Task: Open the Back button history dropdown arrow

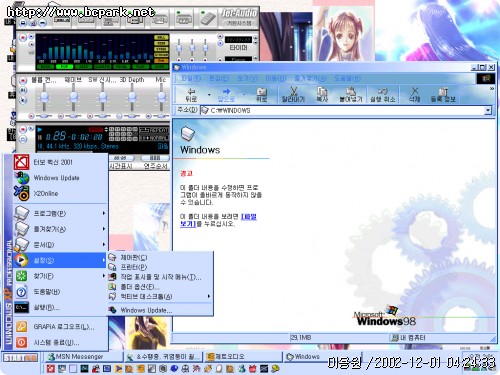Action: pos(209,95)
